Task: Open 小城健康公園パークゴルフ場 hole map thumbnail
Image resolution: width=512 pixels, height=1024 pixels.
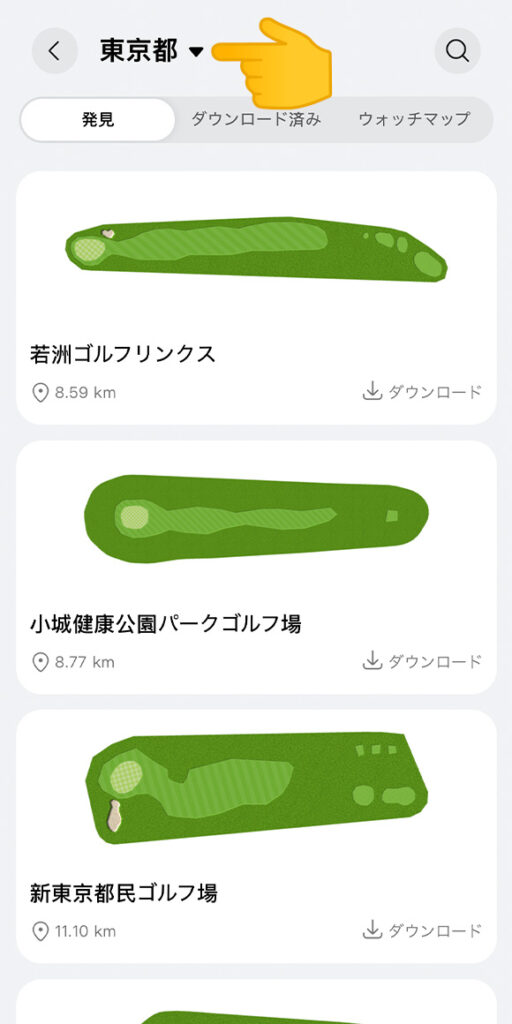Action: click(256, 518)
